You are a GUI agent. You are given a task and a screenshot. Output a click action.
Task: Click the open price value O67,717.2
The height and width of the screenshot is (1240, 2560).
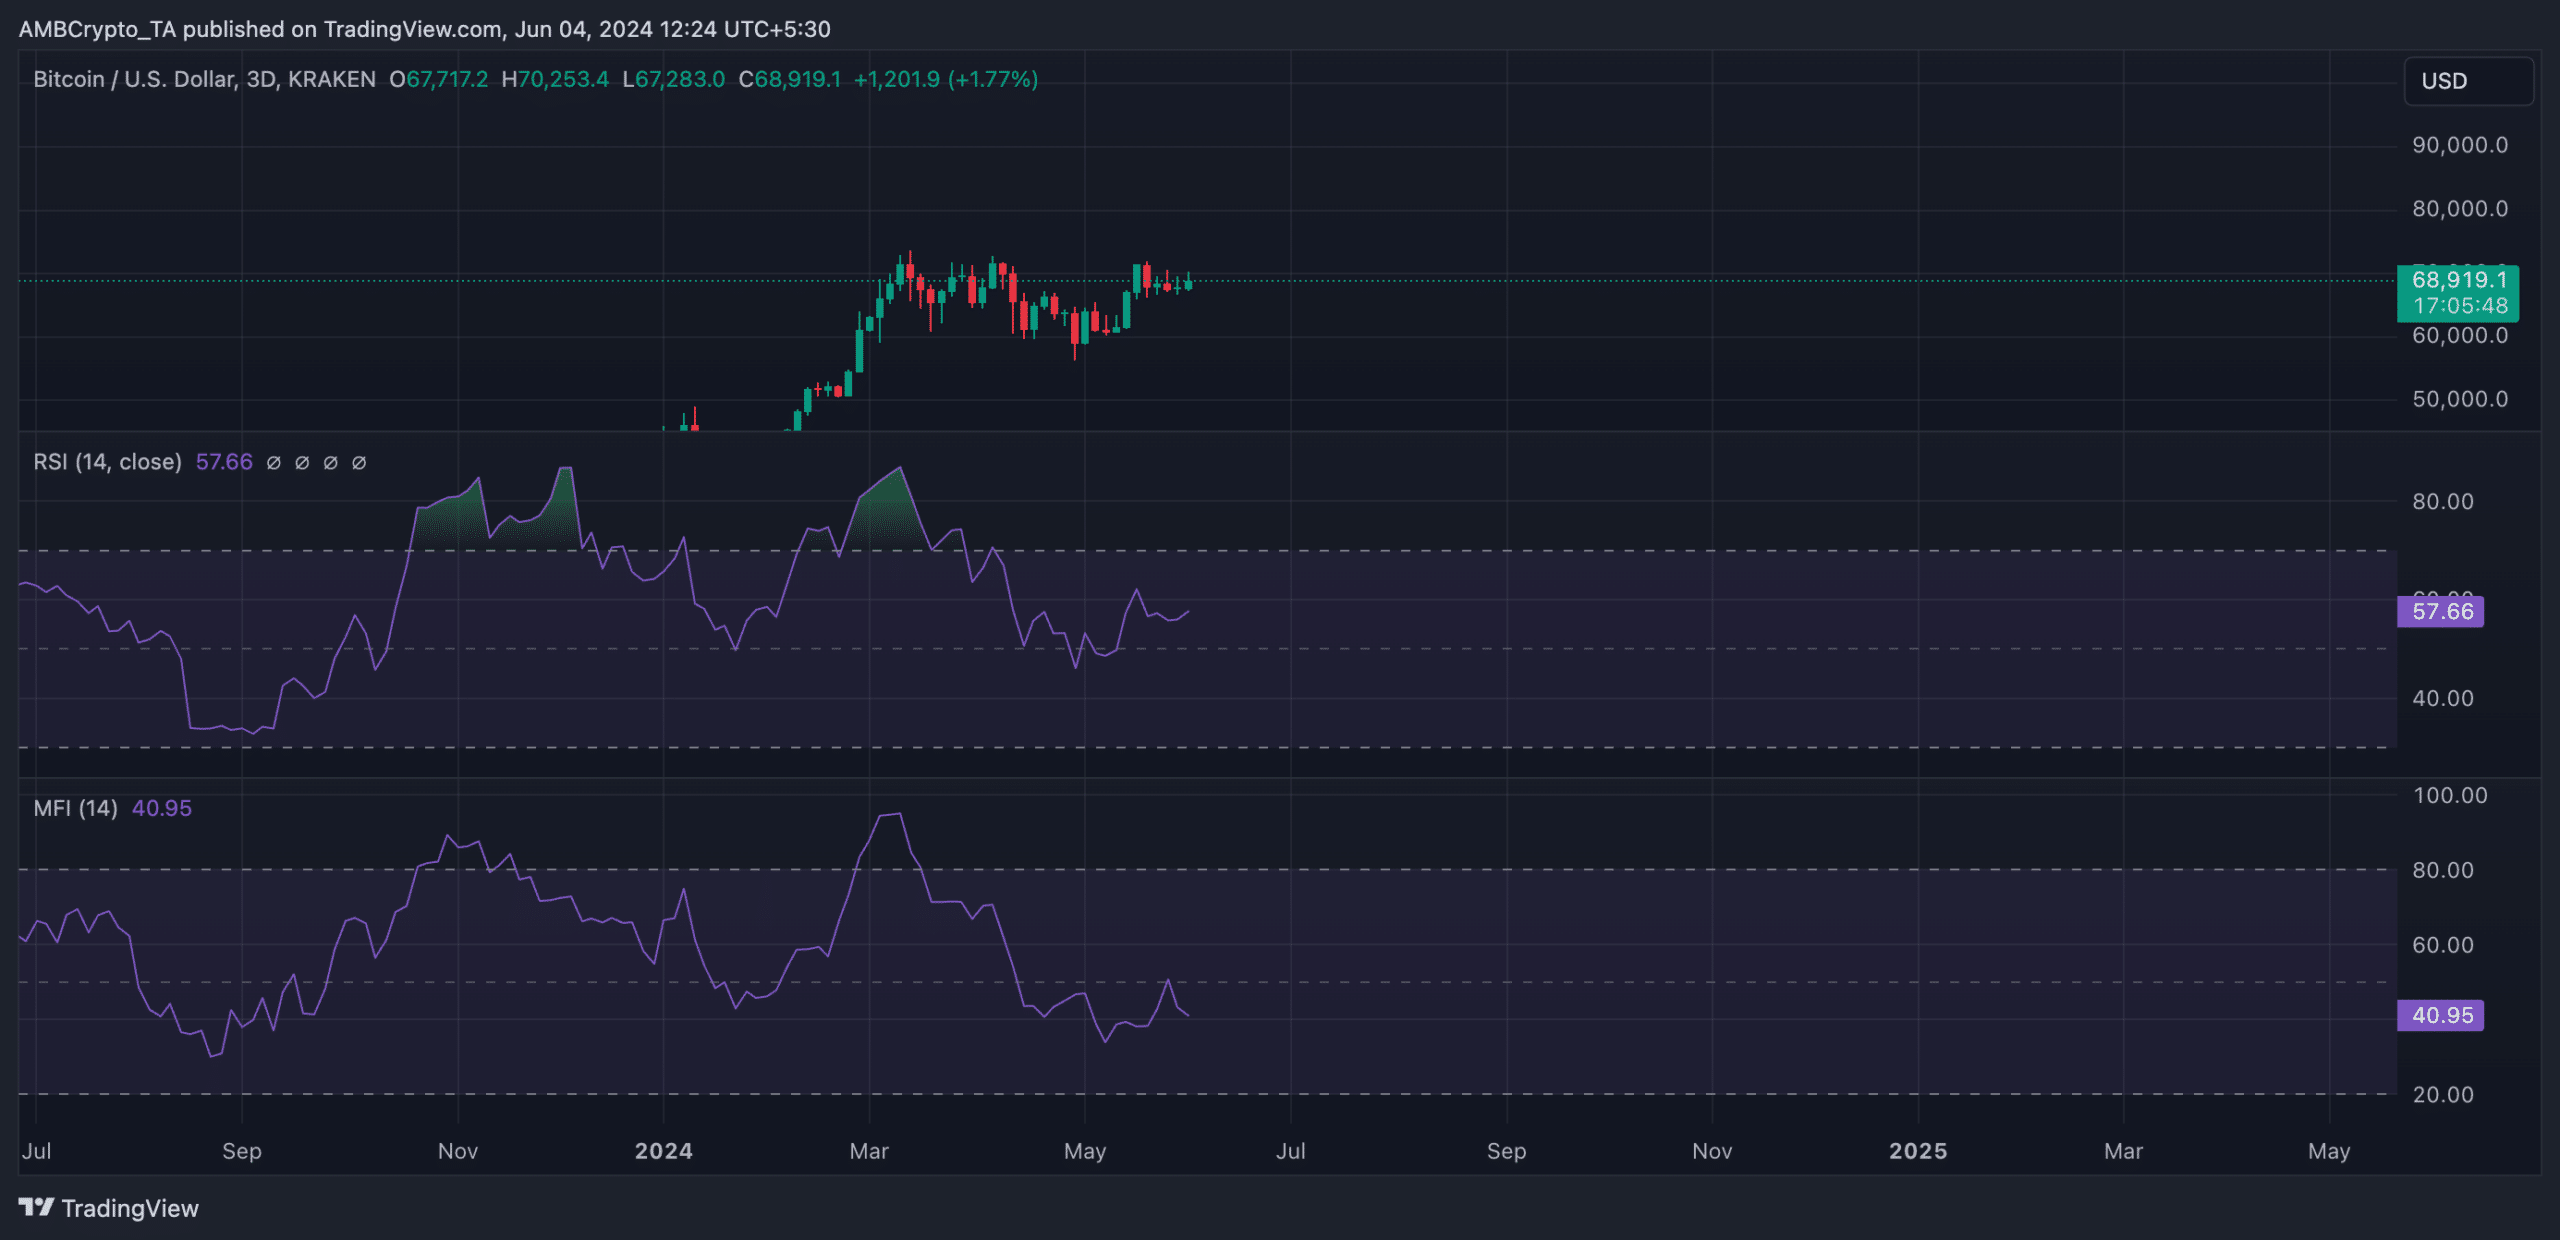439,79
